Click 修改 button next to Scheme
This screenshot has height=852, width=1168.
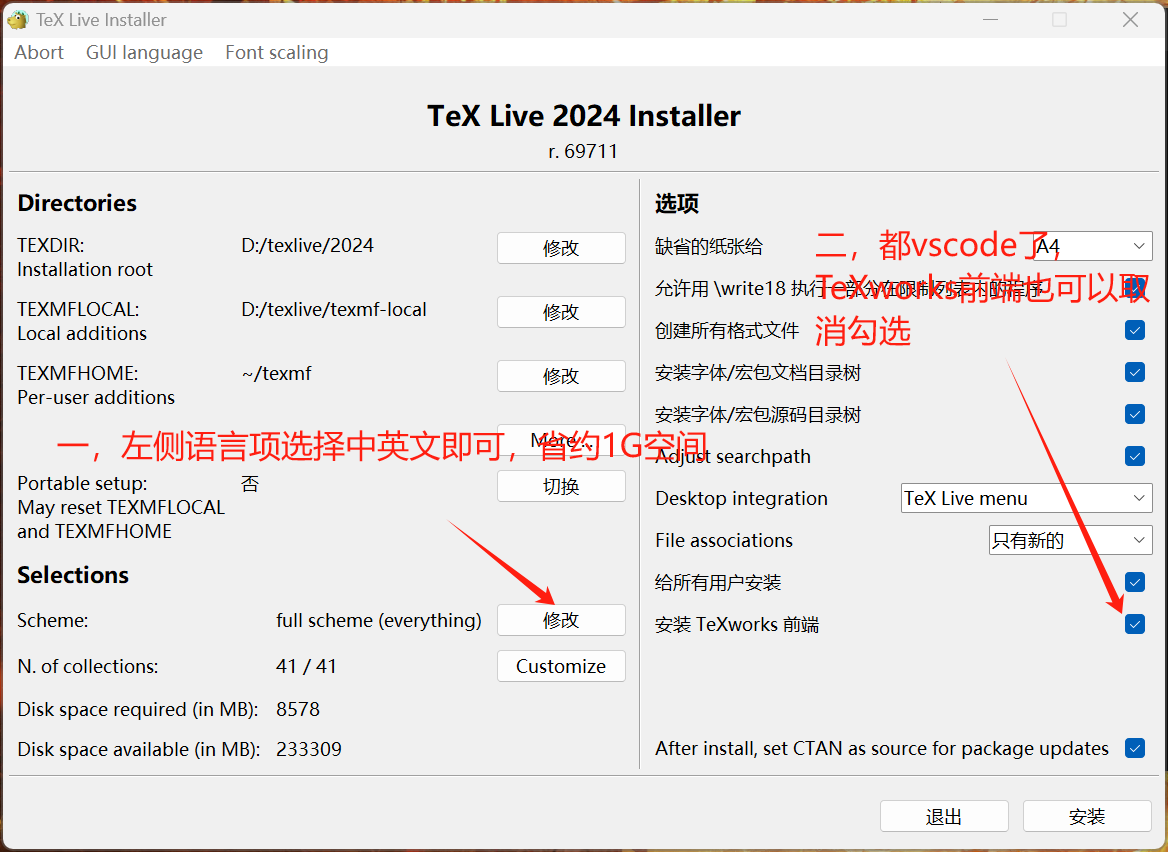coord(561,620)
